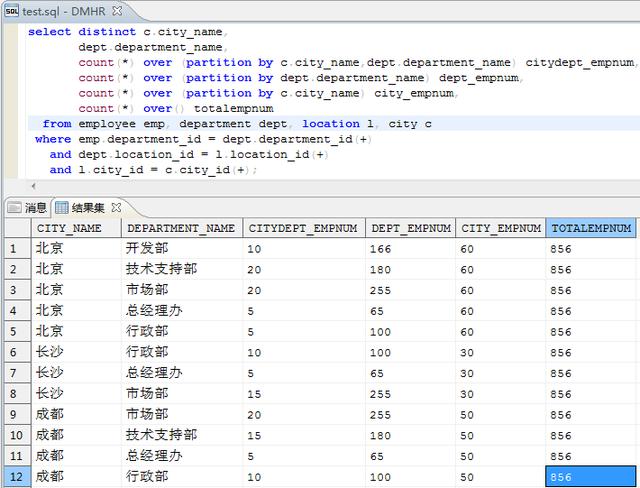Select row number 4 header
Viewport: 640px width, 488px height.
point(17,311)
